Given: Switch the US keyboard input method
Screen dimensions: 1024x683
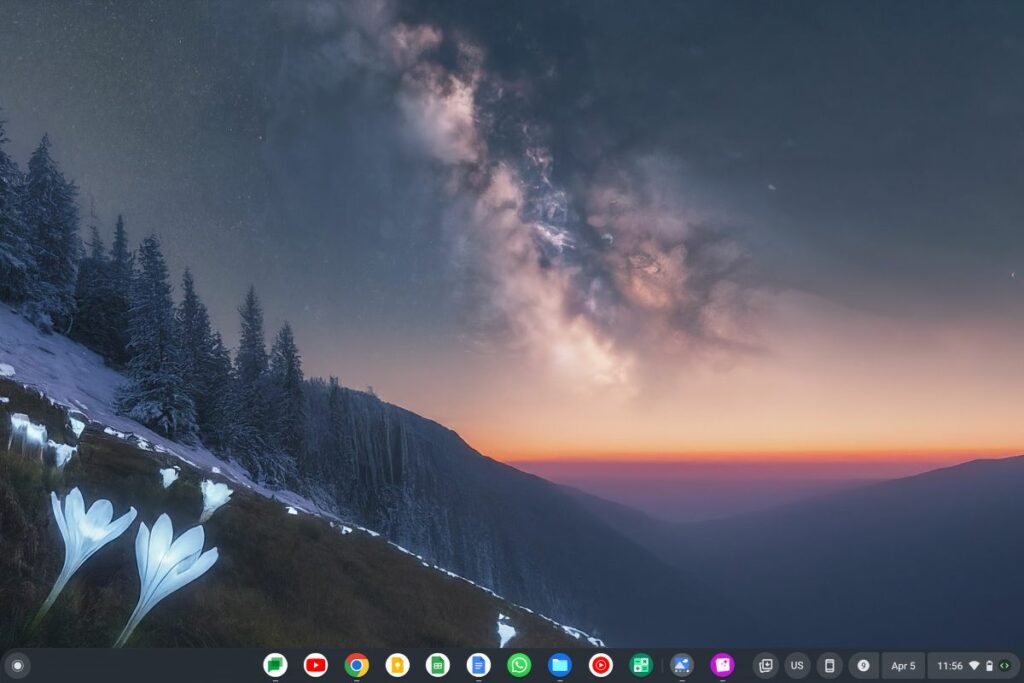Looking at the screenshot, I should click(x=797, y=665).
